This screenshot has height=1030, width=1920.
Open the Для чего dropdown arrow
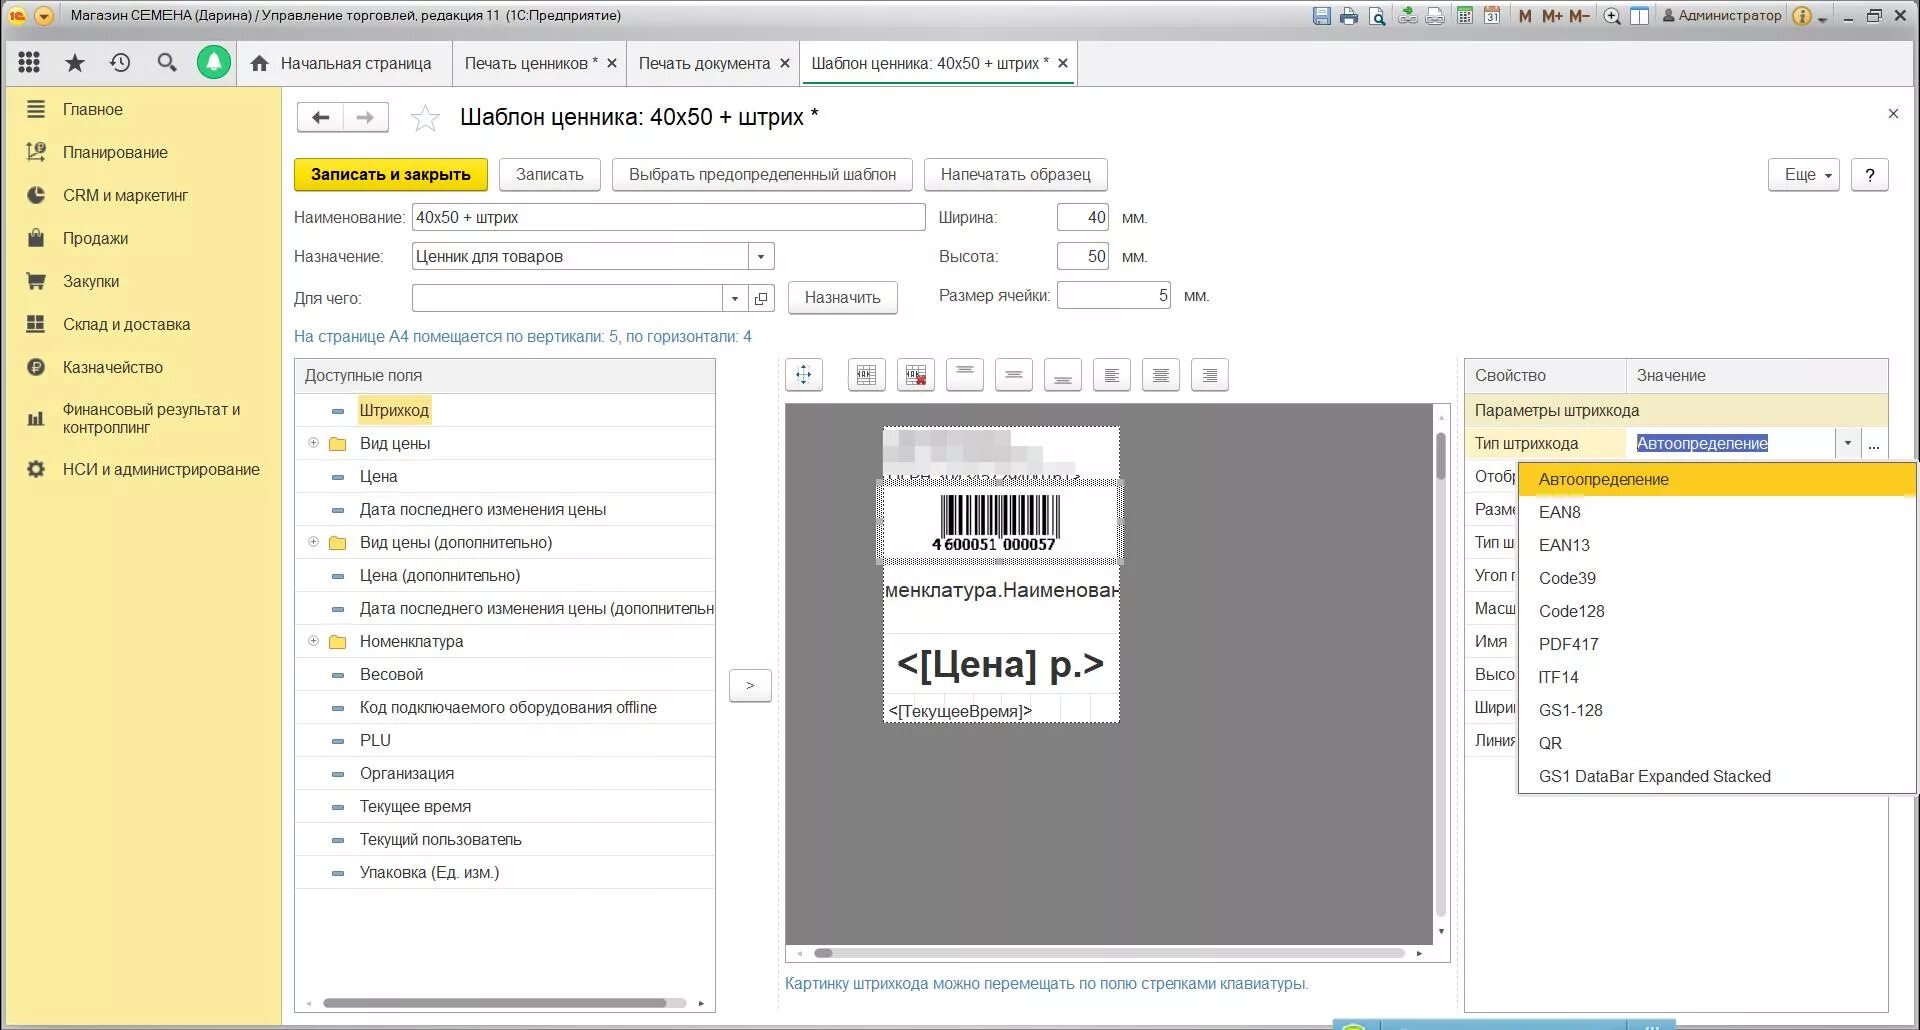[x=735, y=298]
